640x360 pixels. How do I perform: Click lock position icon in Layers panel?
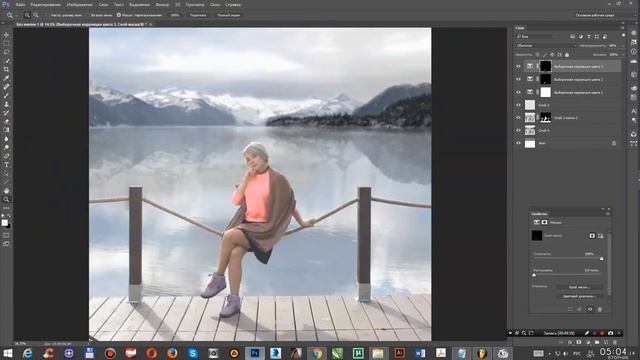pos(552,55)
